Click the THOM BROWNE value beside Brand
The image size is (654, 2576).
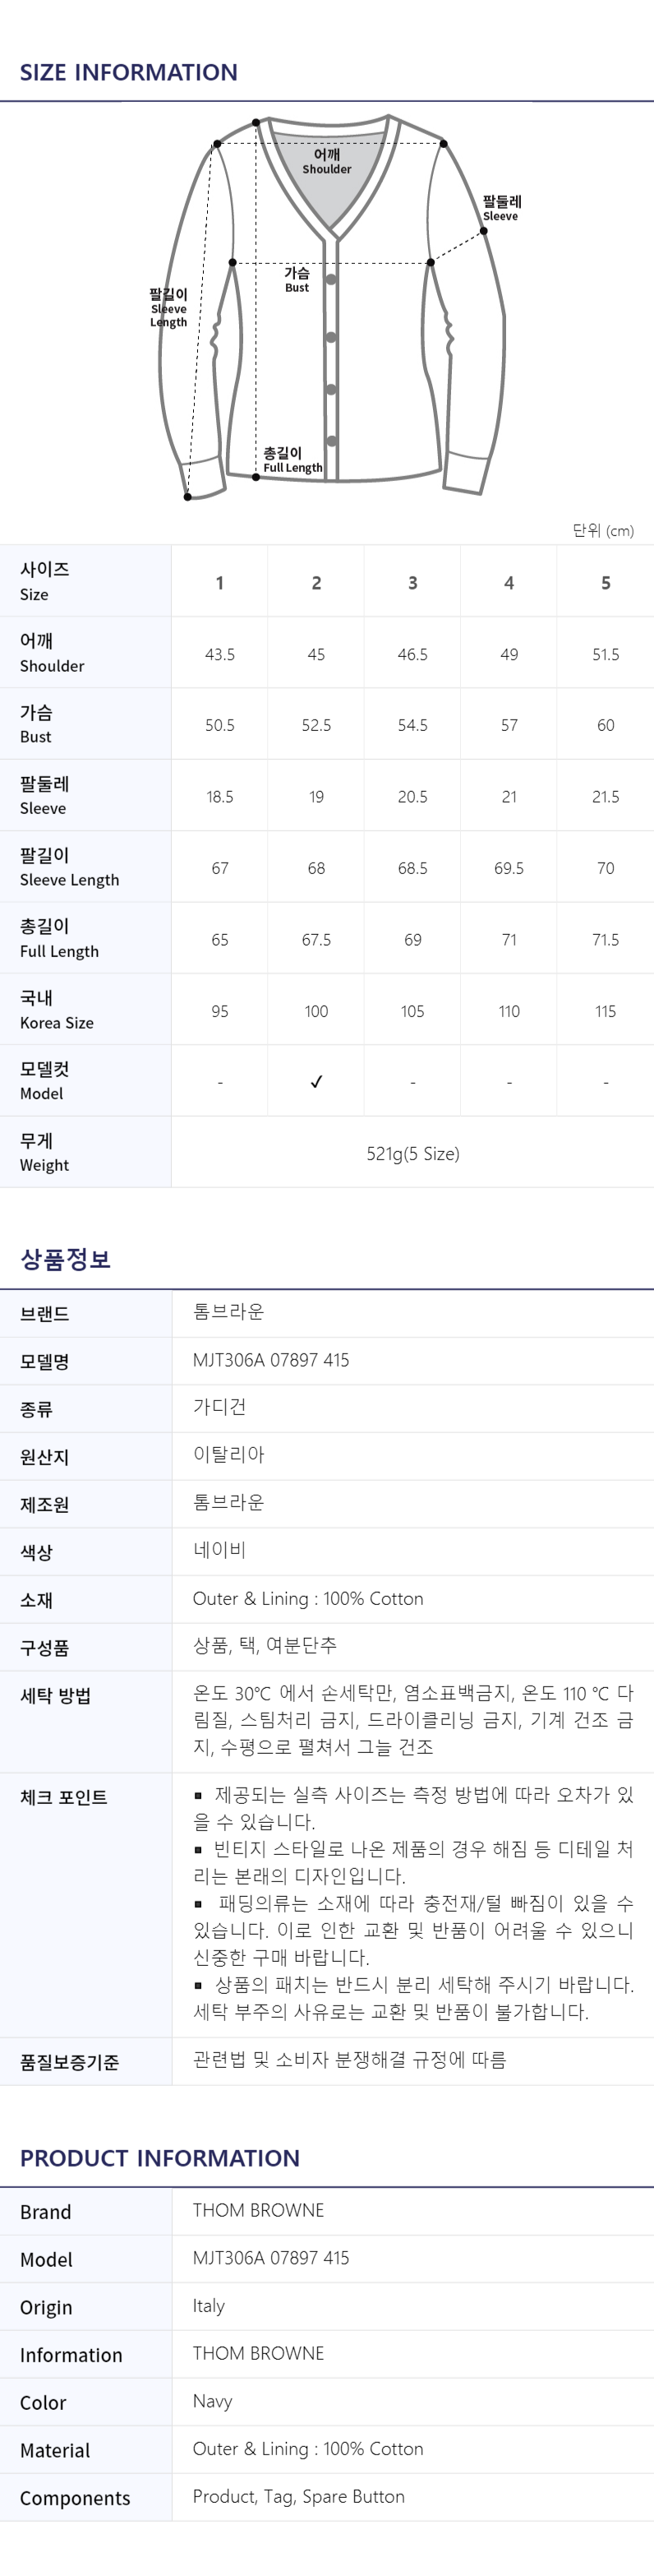click(258, 2209)
